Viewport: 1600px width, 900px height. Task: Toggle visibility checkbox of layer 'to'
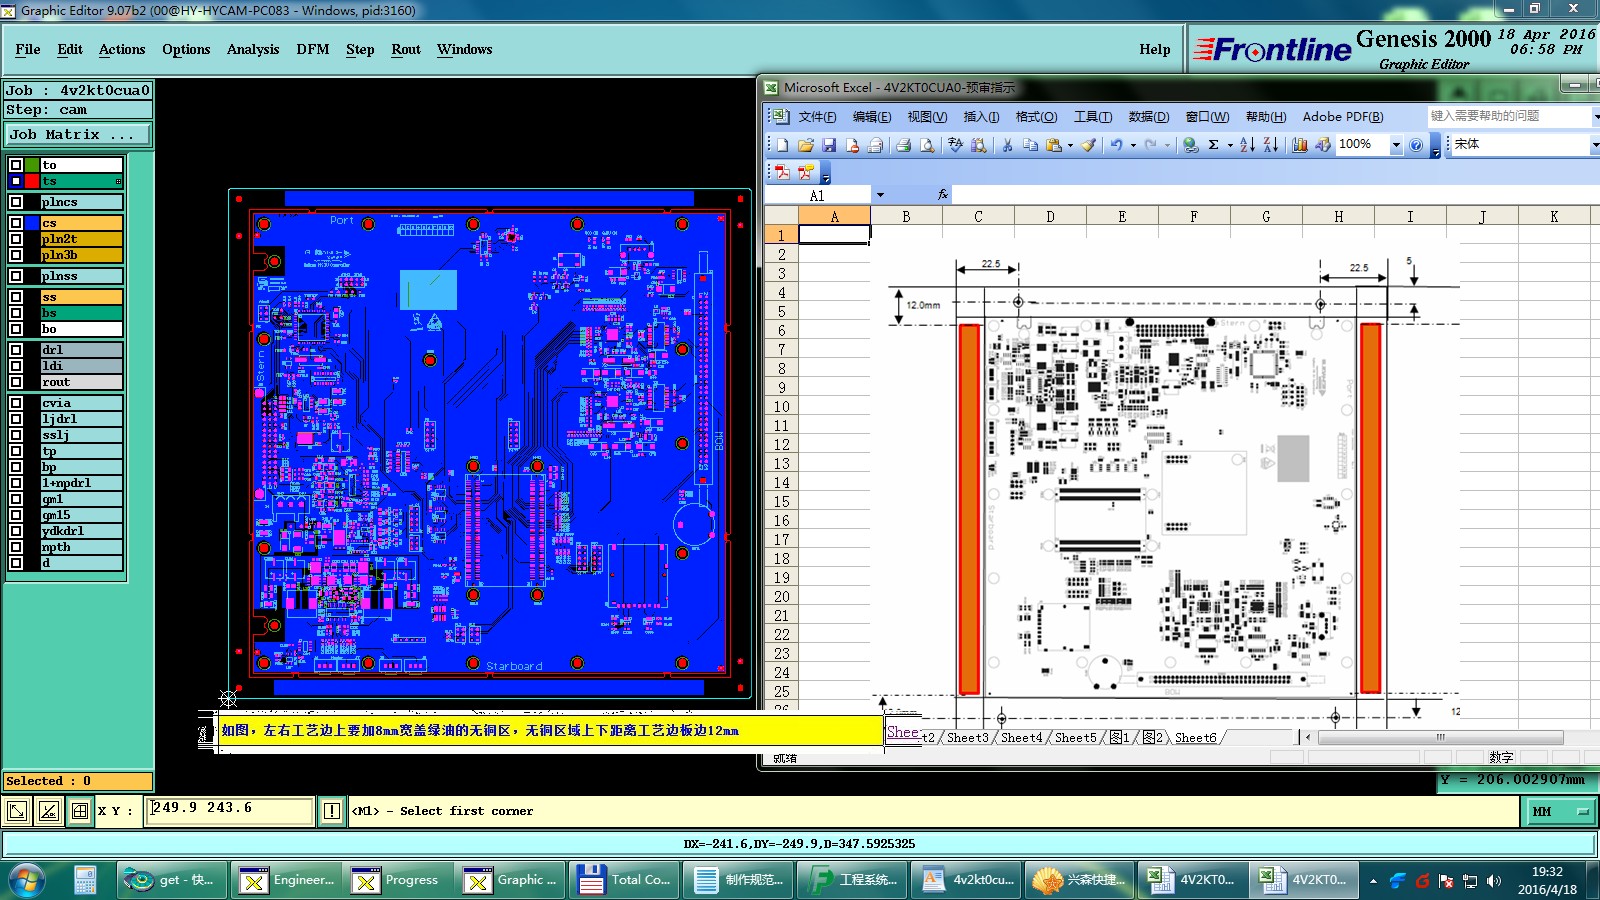tap(16, 165)
